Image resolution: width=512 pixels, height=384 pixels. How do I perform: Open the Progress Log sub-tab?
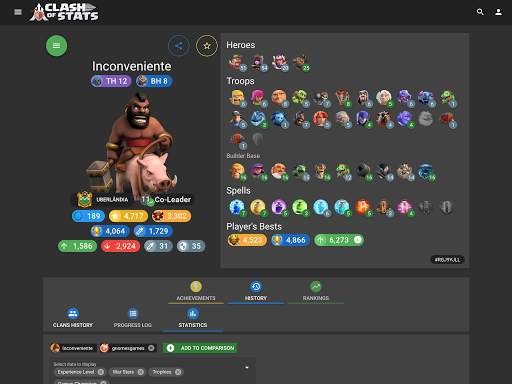tap(133, 318)
